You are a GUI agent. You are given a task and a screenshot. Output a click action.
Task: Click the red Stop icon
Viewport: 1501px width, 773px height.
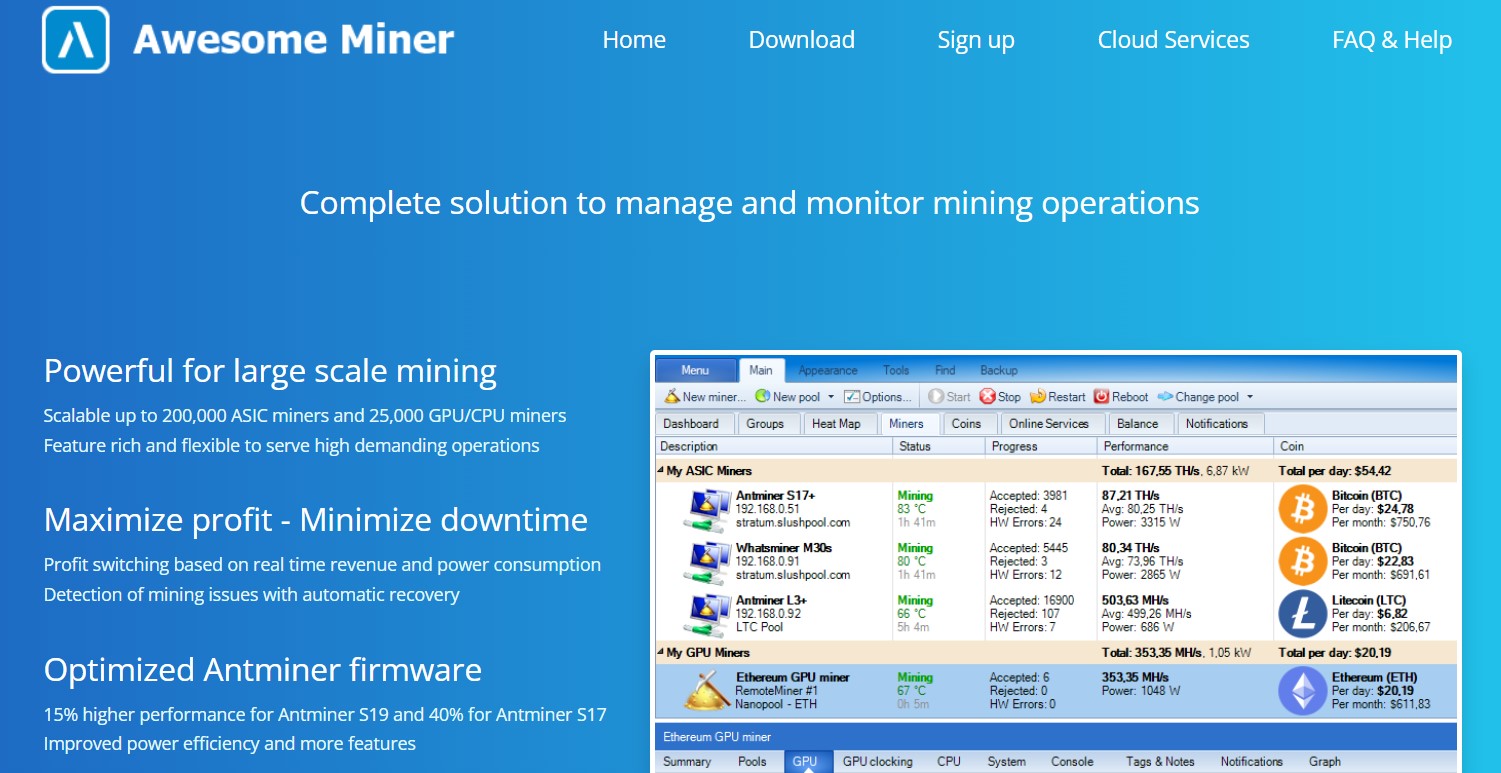pyautogui.click(x=988, y=397)
